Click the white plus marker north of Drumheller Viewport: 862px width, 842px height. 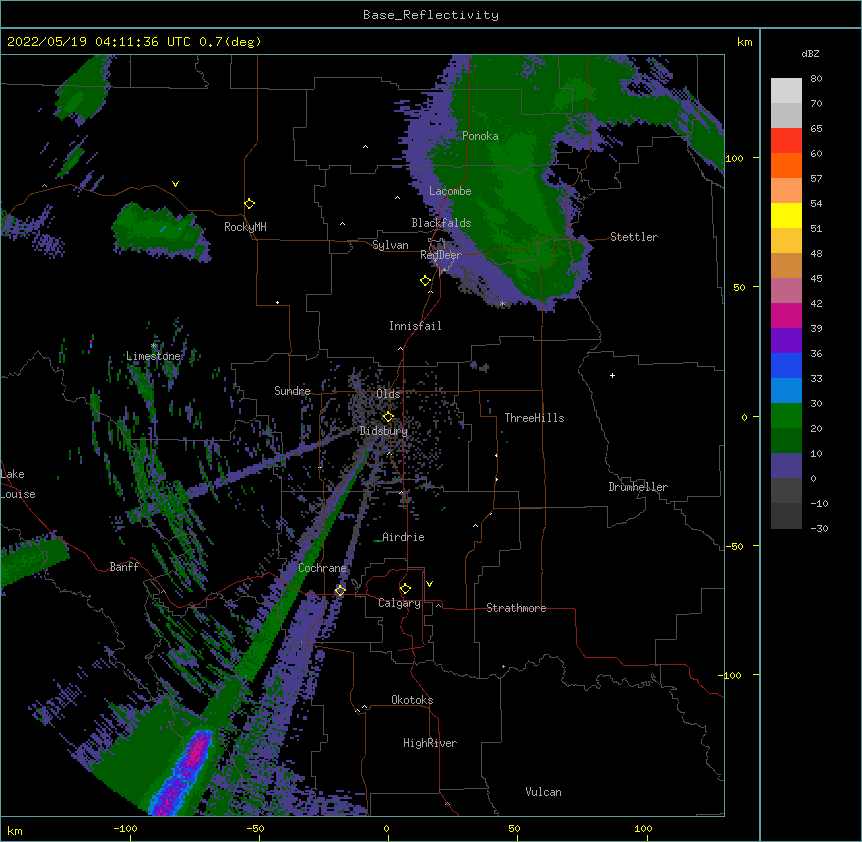[x=612, y=375]
